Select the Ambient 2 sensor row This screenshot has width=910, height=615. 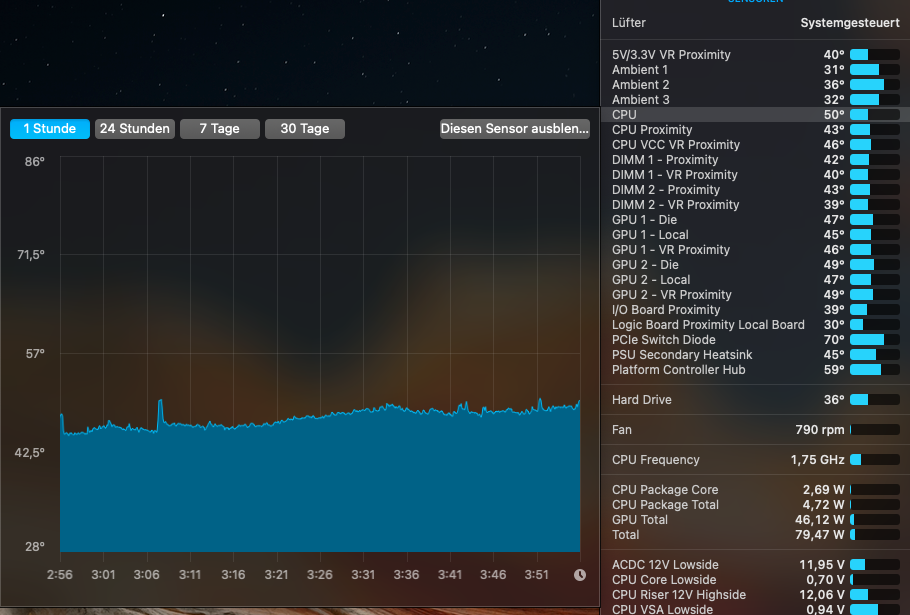756,85
